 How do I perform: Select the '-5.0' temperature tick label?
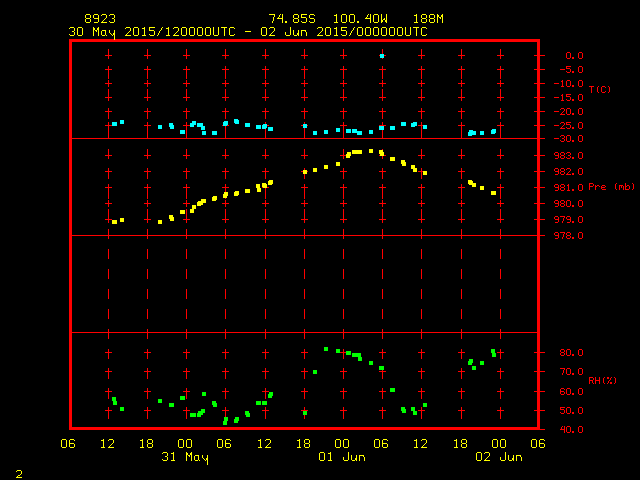[571, 70]
